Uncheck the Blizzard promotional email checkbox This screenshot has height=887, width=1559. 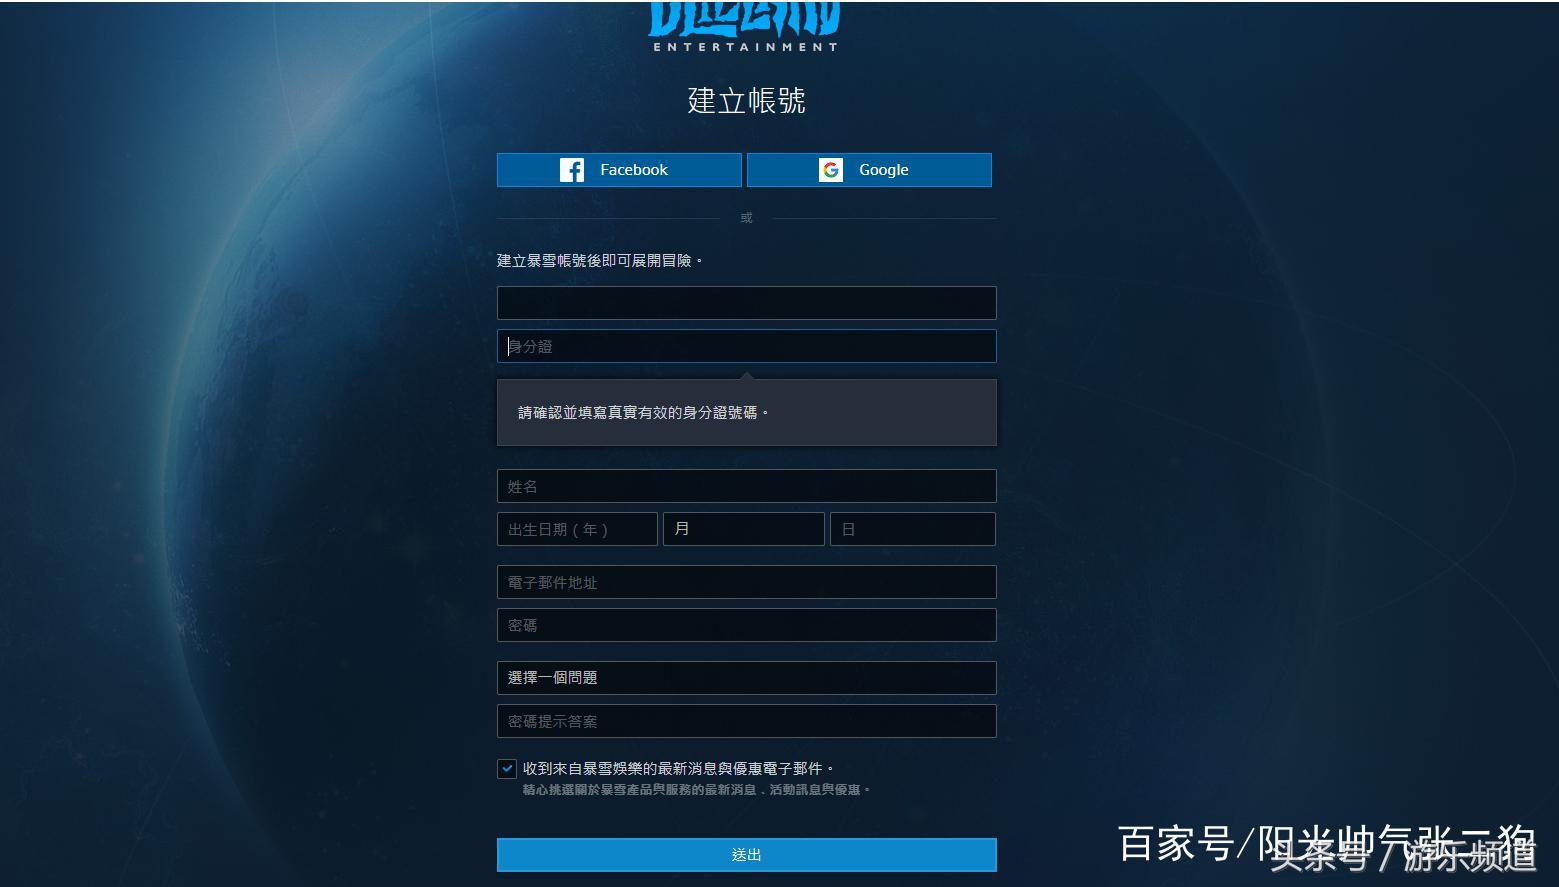[507, 768]
